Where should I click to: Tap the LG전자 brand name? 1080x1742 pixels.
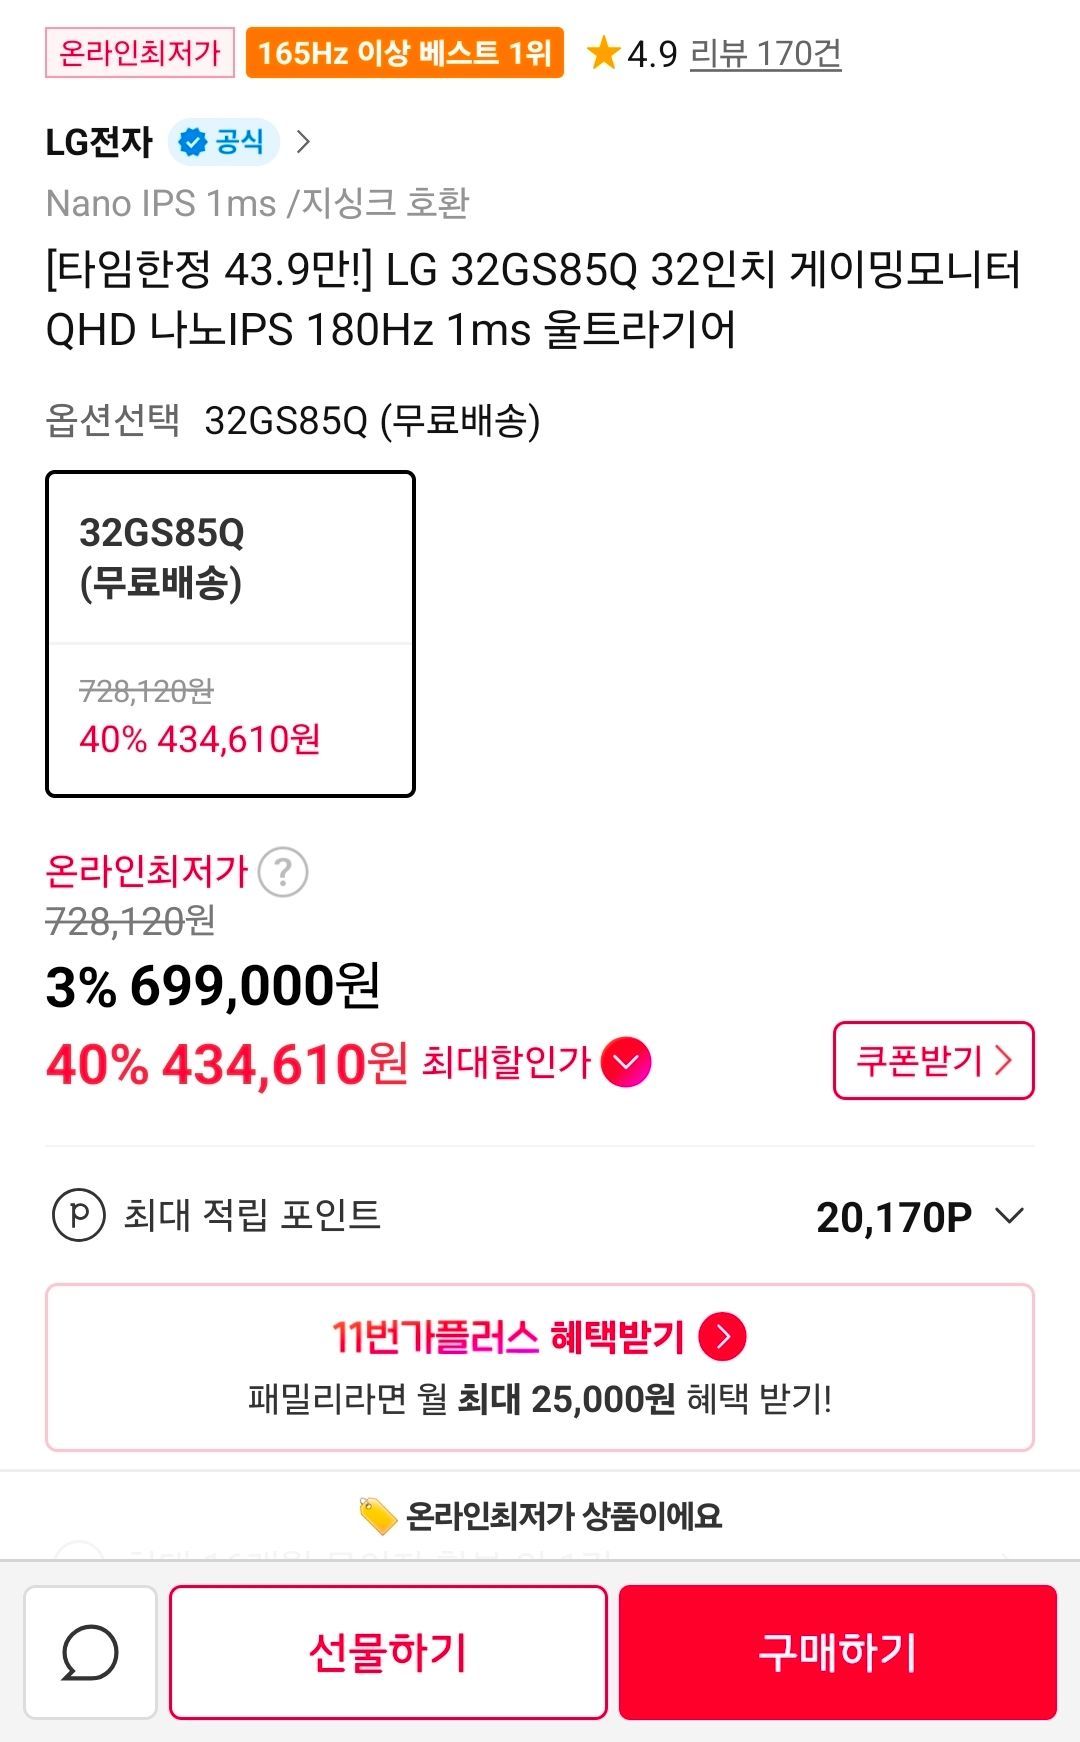99,142
